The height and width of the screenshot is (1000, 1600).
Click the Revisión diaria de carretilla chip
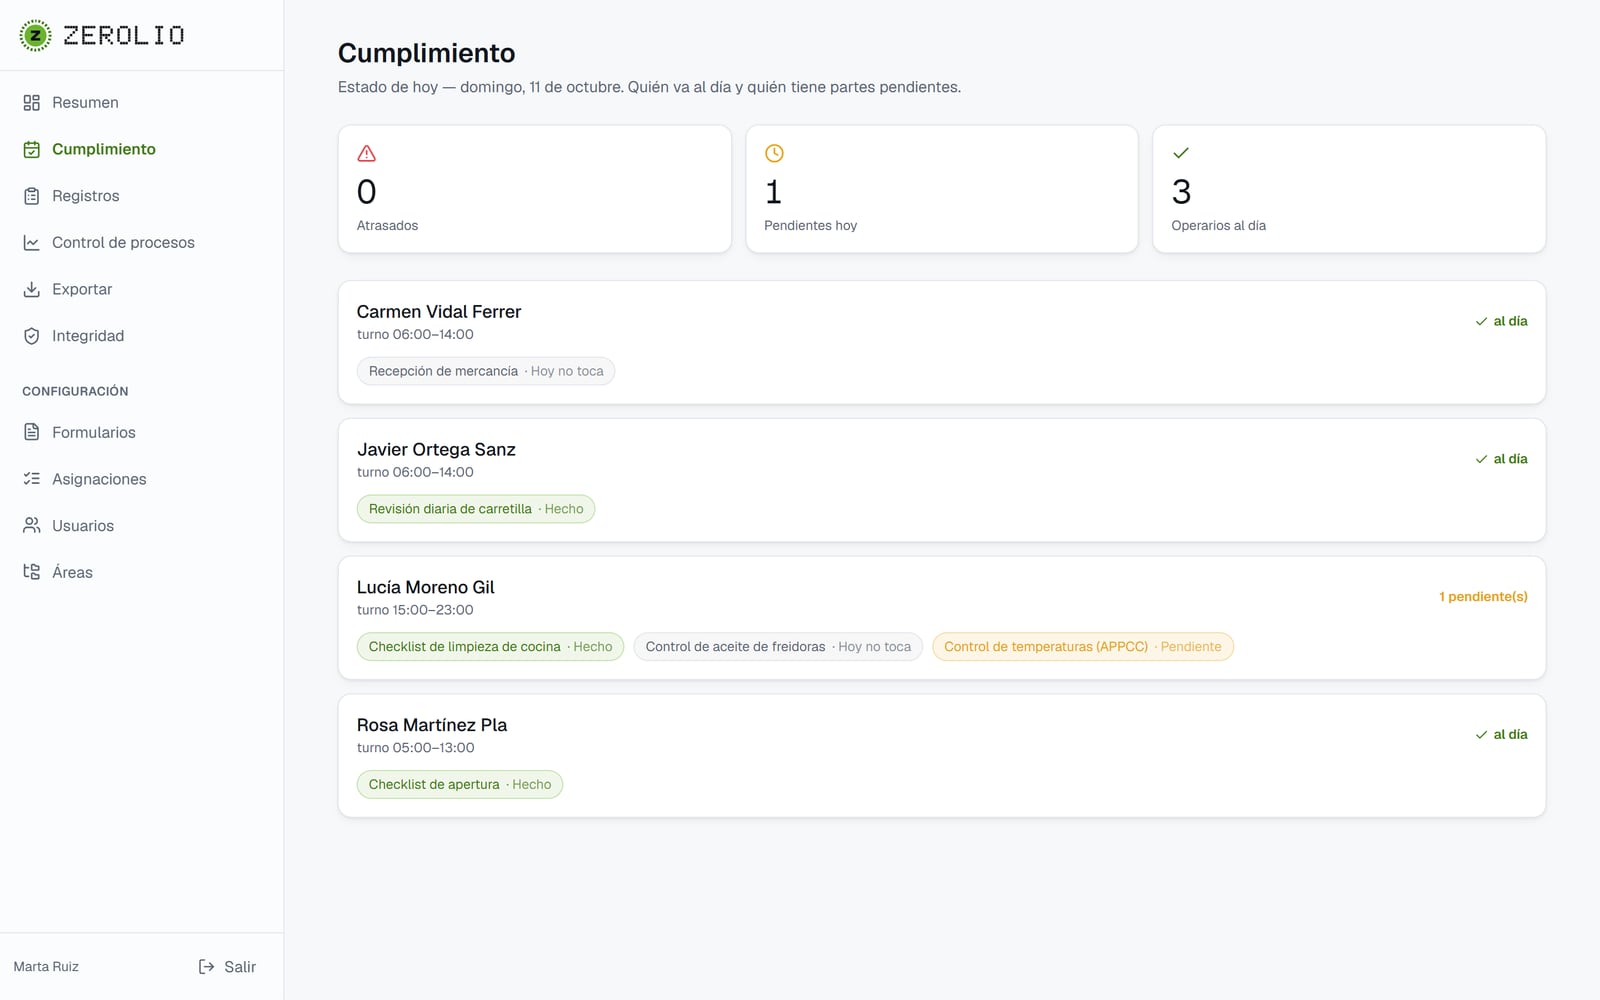click(476, 509)
